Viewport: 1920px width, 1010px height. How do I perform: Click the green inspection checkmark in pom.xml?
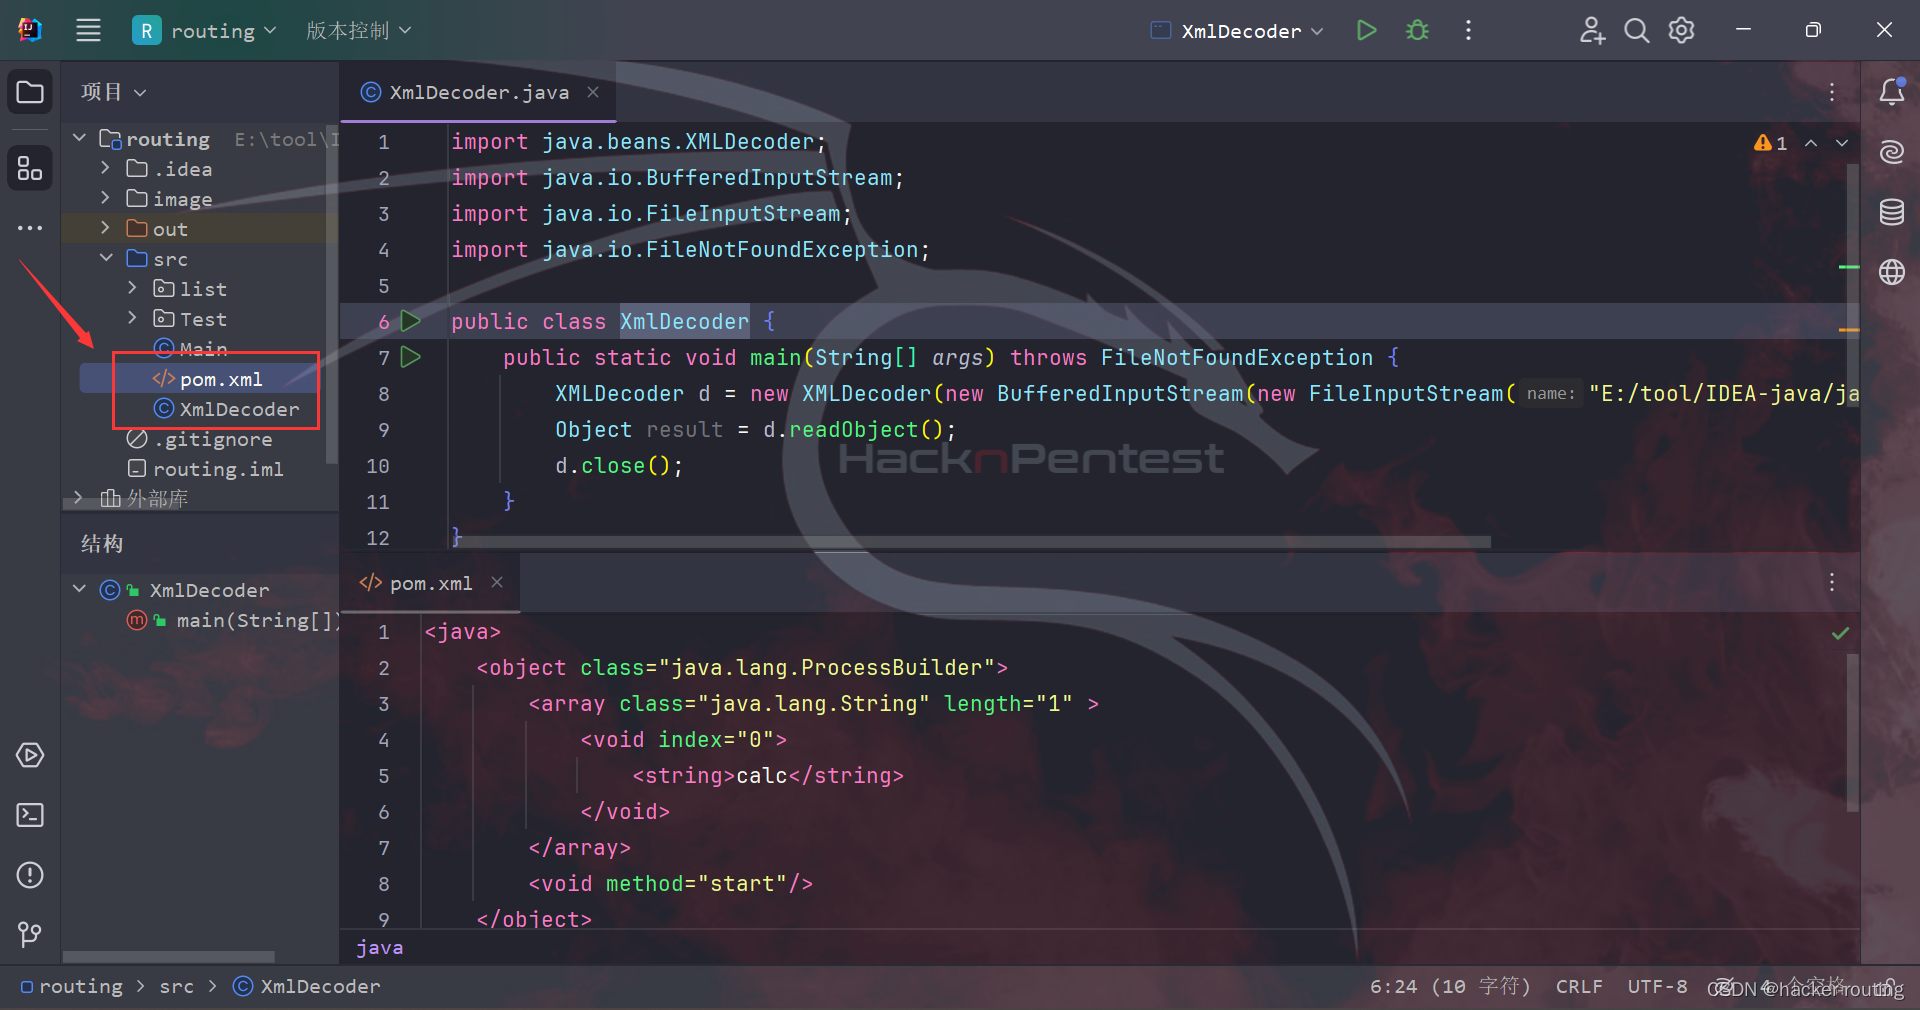tap(1840, 633)
